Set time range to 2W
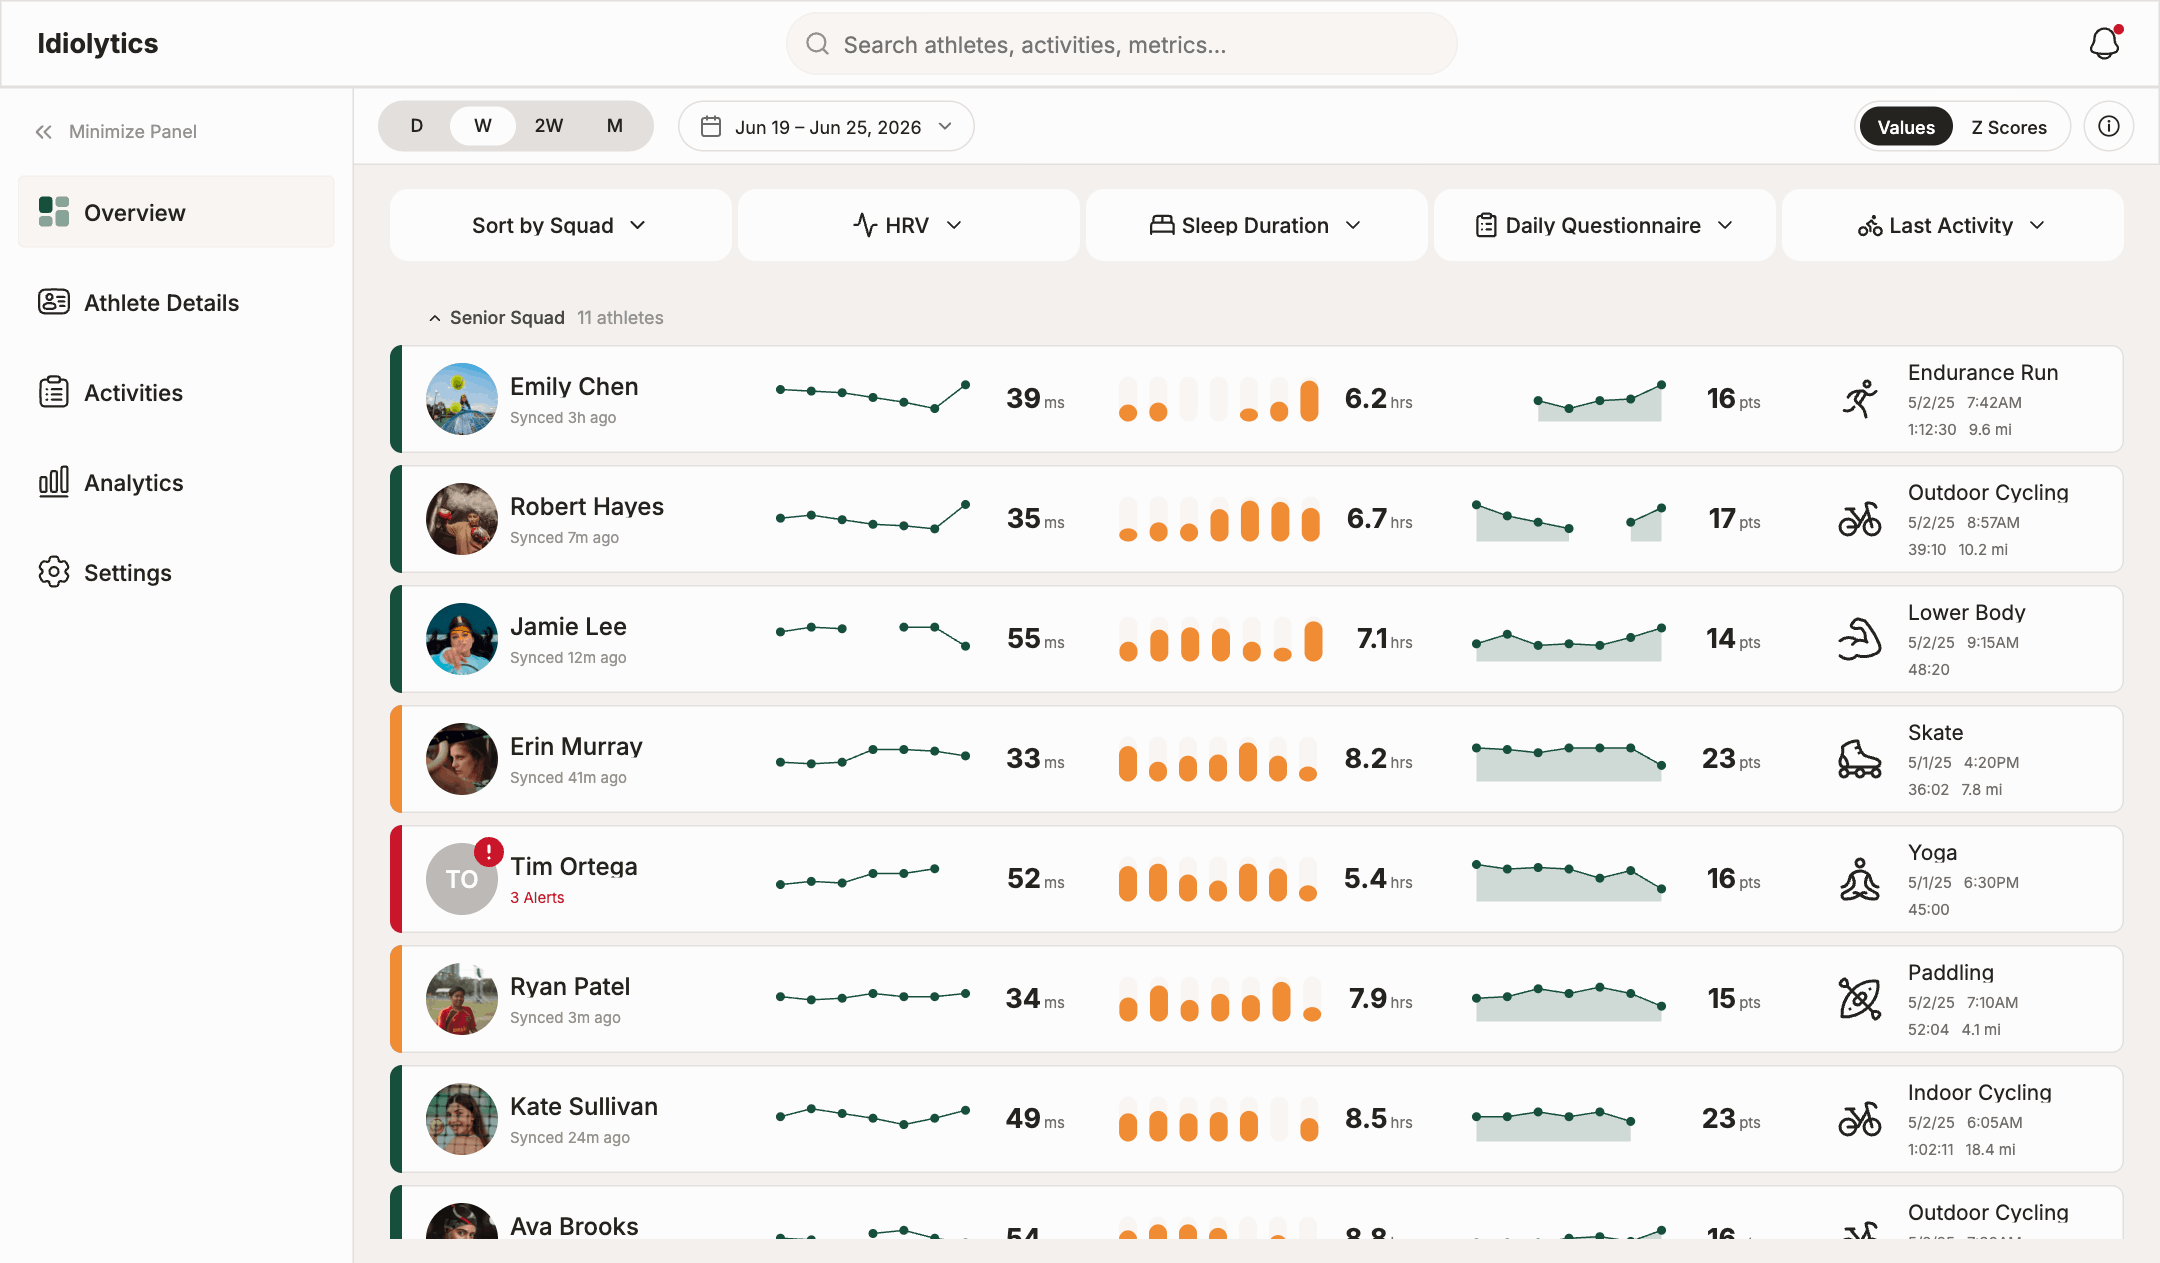Viewport: 2160px width, 1263px height. point(549,126)
